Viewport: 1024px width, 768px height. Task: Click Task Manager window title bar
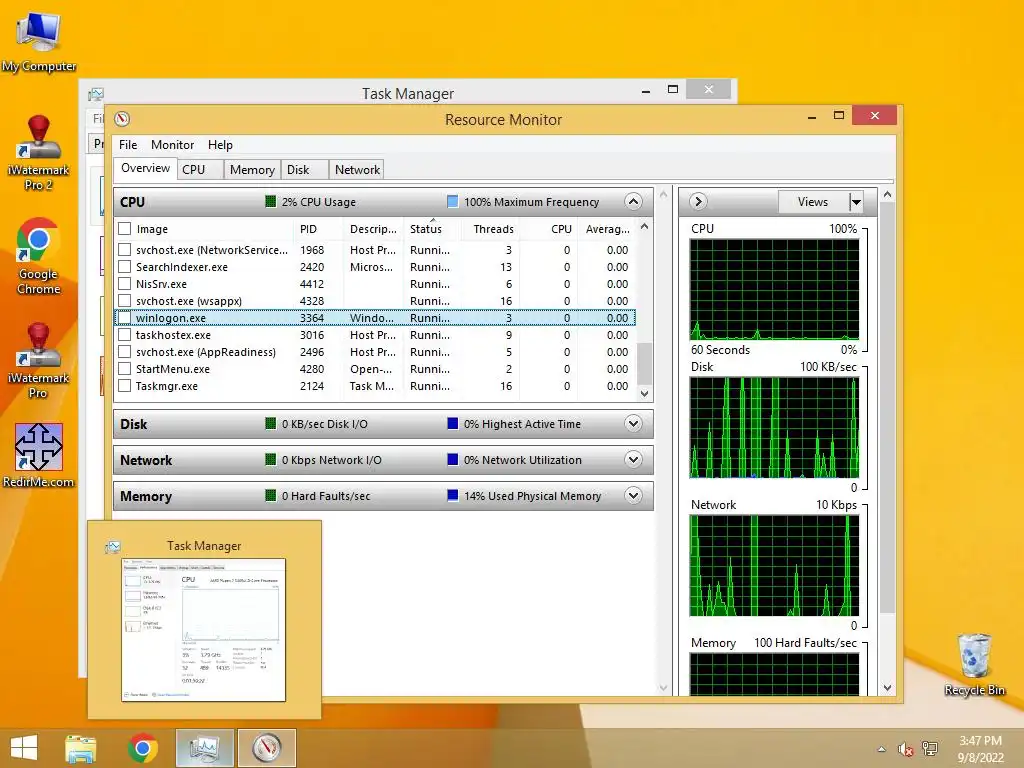408,93
